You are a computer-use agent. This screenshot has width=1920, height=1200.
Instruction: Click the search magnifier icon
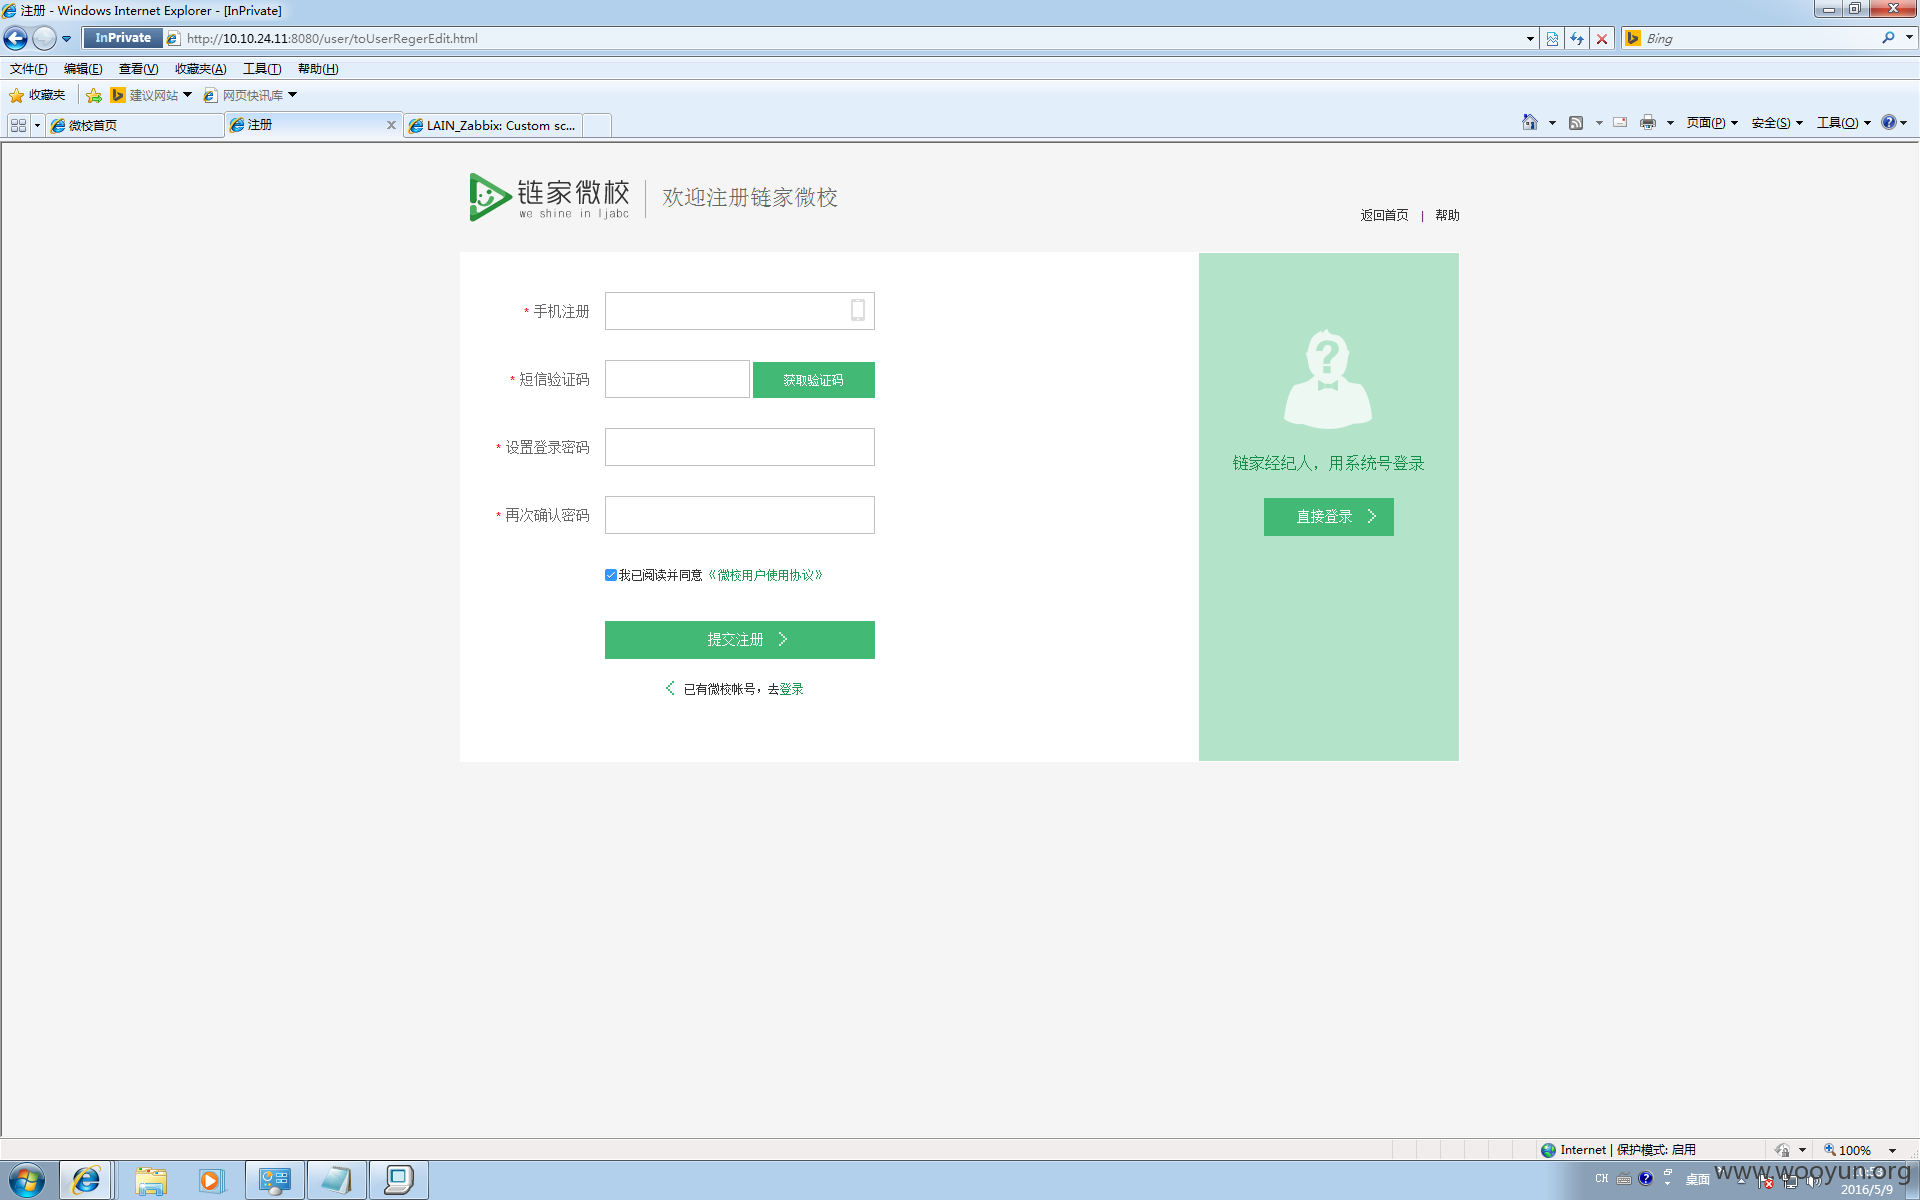point(1888,38)
